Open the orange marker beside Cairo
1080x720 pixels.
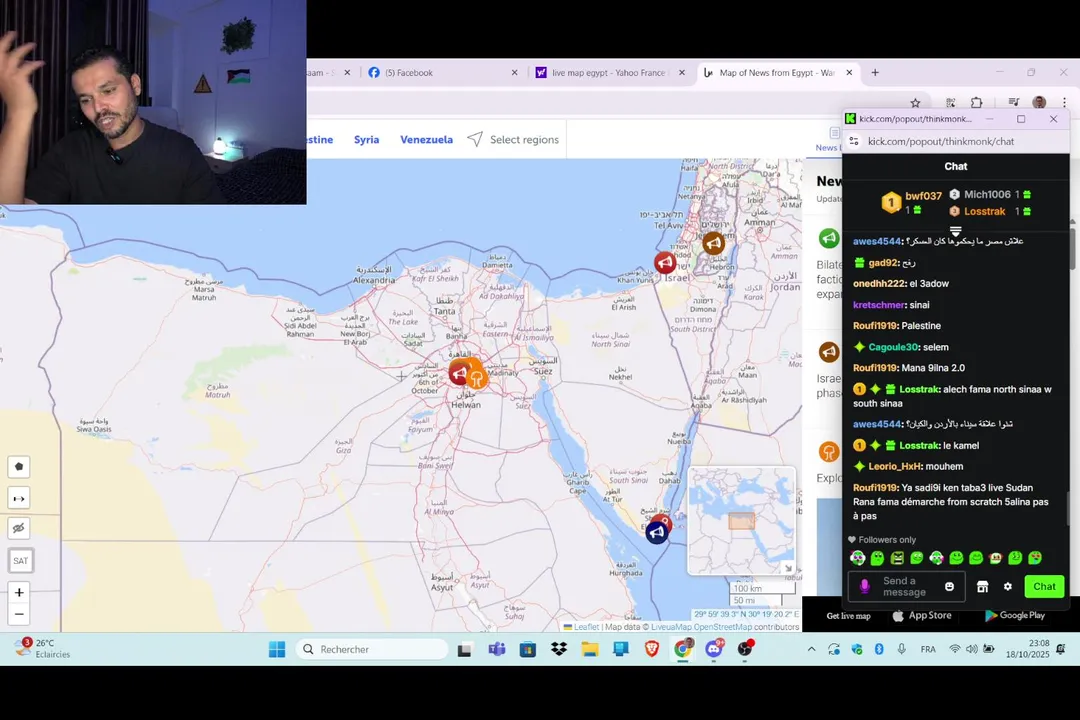(x=477, y=377)
